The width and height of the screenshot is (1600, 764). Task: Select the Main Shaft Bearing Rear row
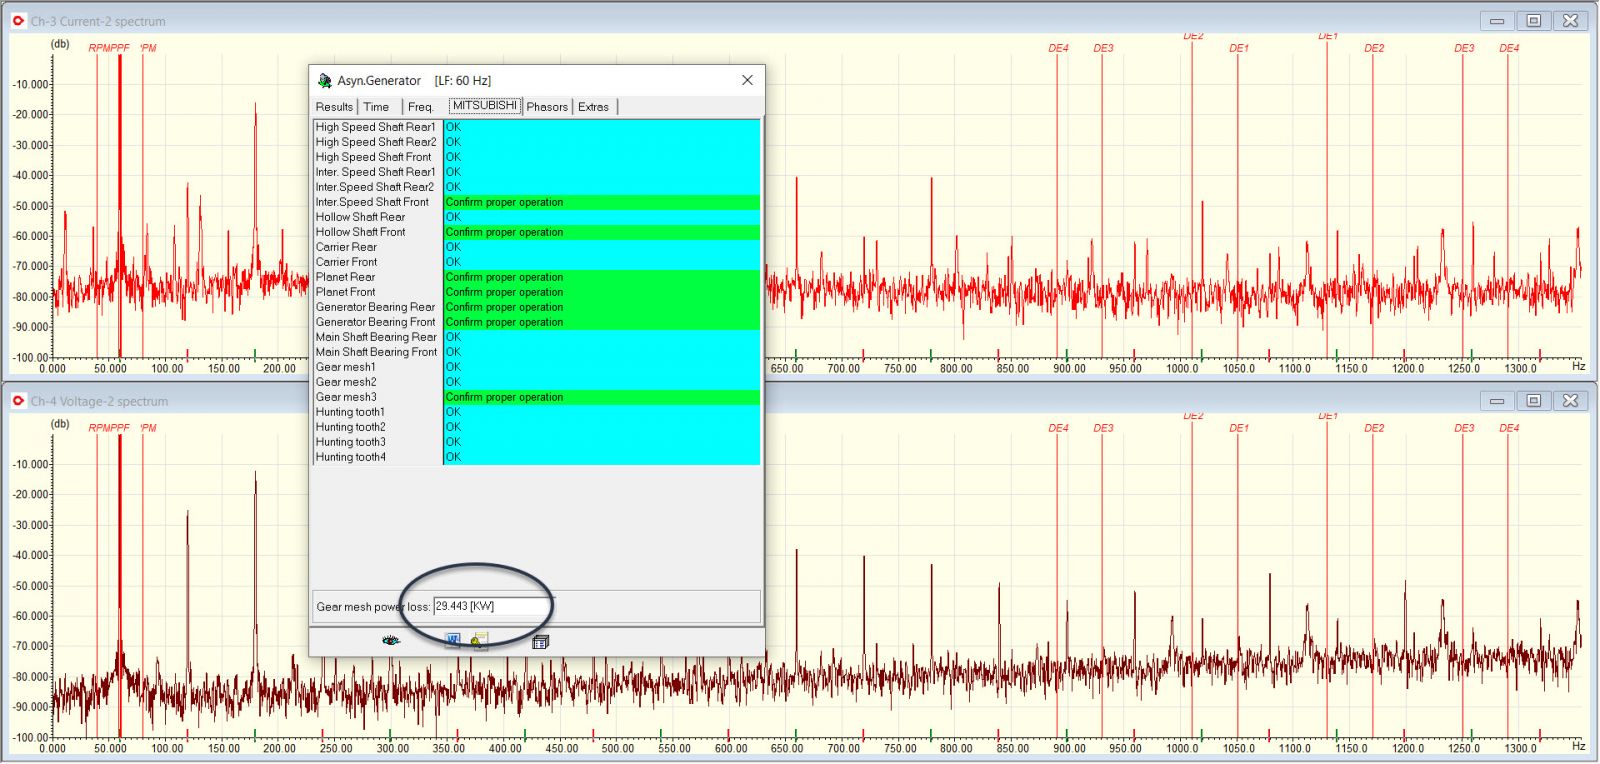point(537,337)
